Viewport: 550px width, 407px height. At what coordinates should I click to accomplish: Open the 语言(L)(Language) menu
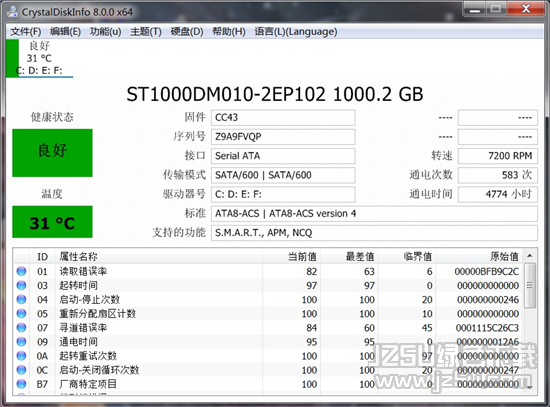coord(296,32)
